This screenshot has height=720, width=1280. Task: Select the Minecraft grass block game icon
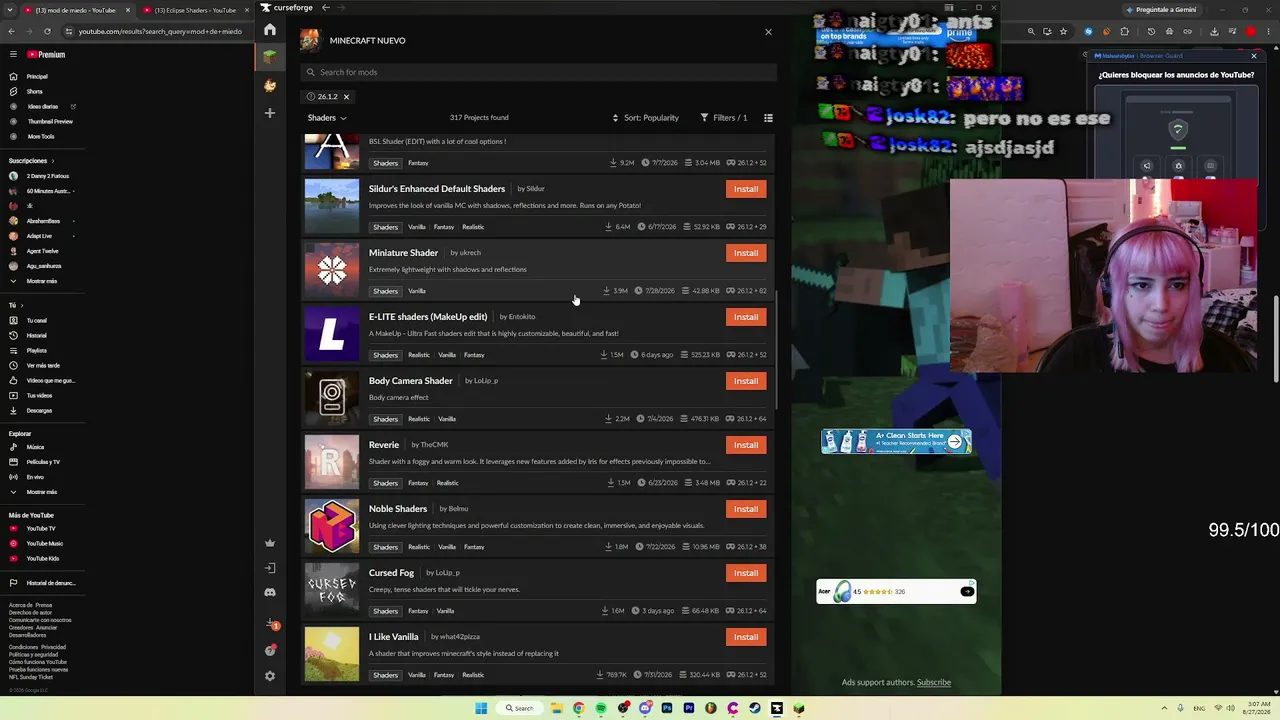(270, 57)
